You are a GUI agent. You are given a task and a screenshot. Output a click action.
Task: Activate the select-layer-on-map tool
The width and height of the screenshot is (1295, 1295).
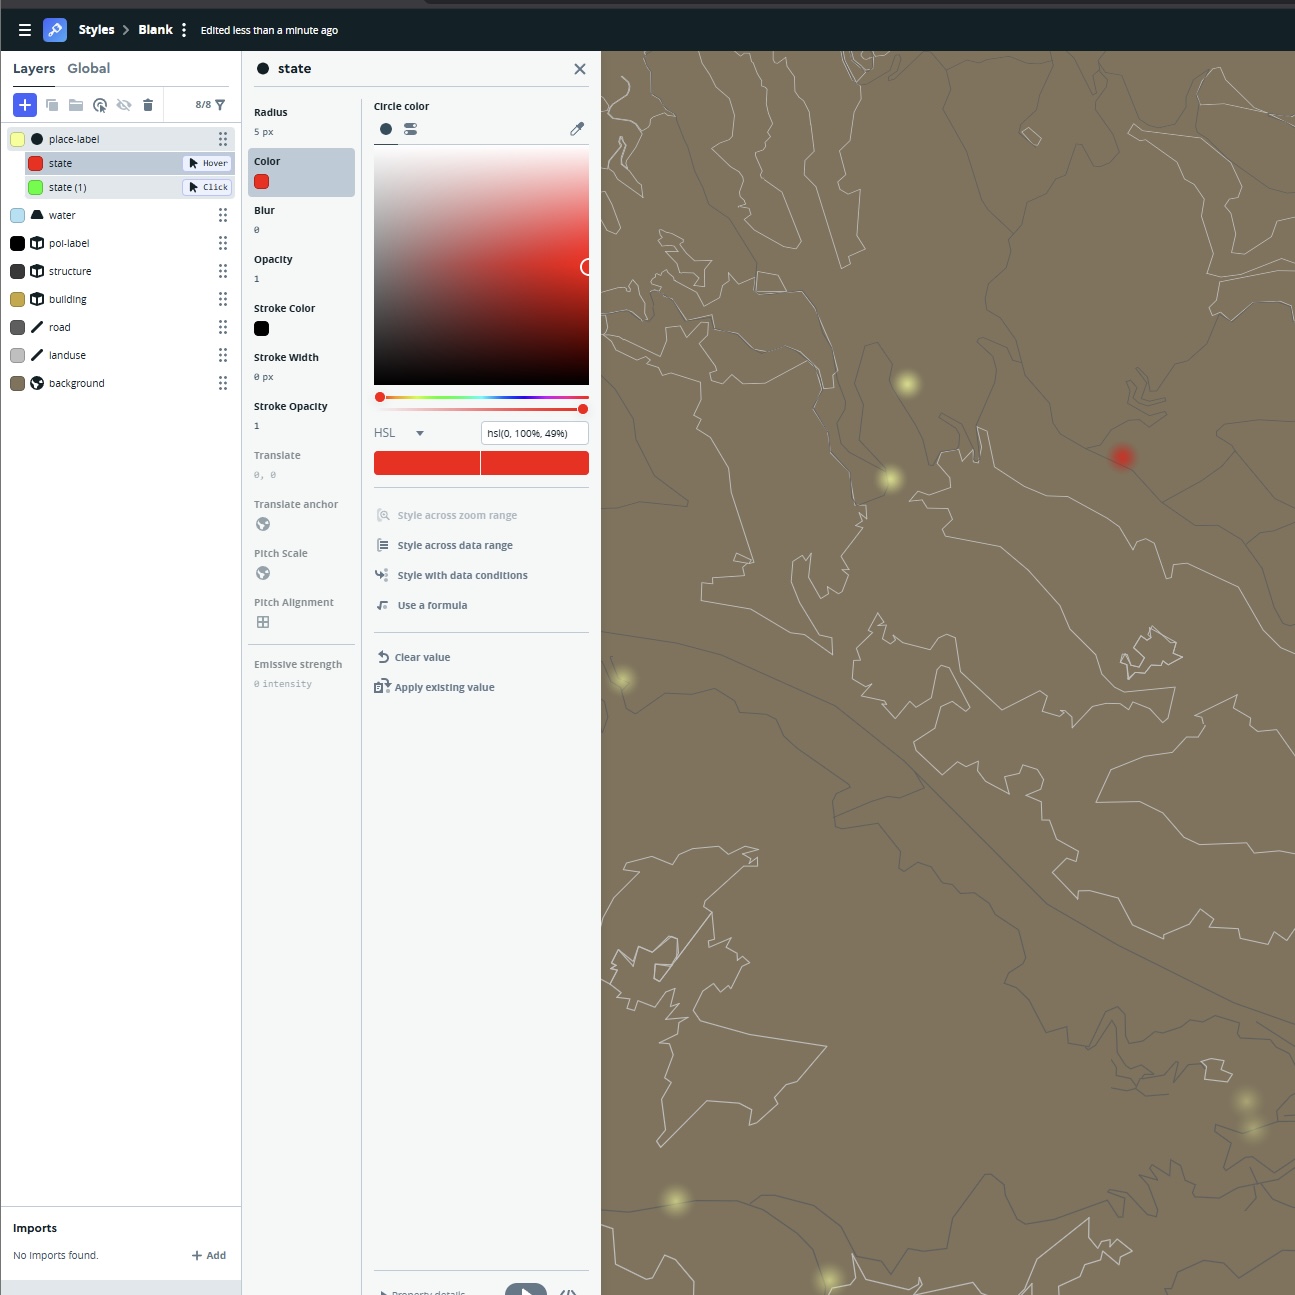[100, 104]
